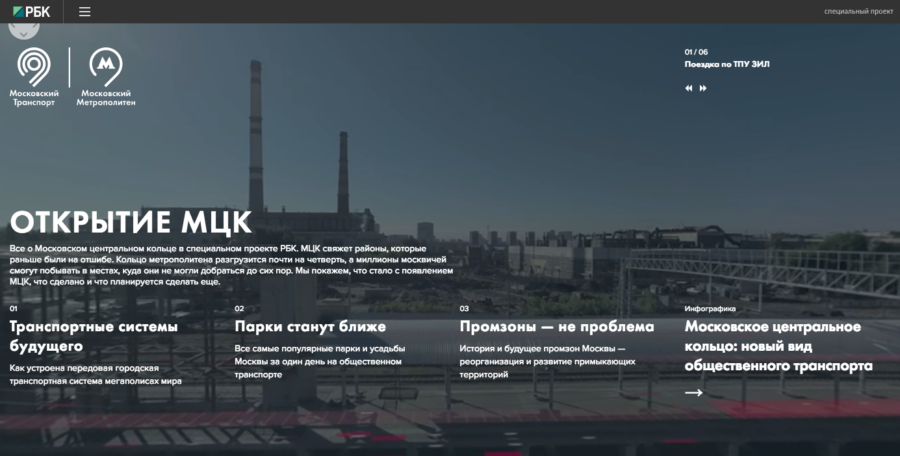Click the arrow under the infographic title
Image resolution: width=900 pixels, height=456 pixels.
coord(693,392)
